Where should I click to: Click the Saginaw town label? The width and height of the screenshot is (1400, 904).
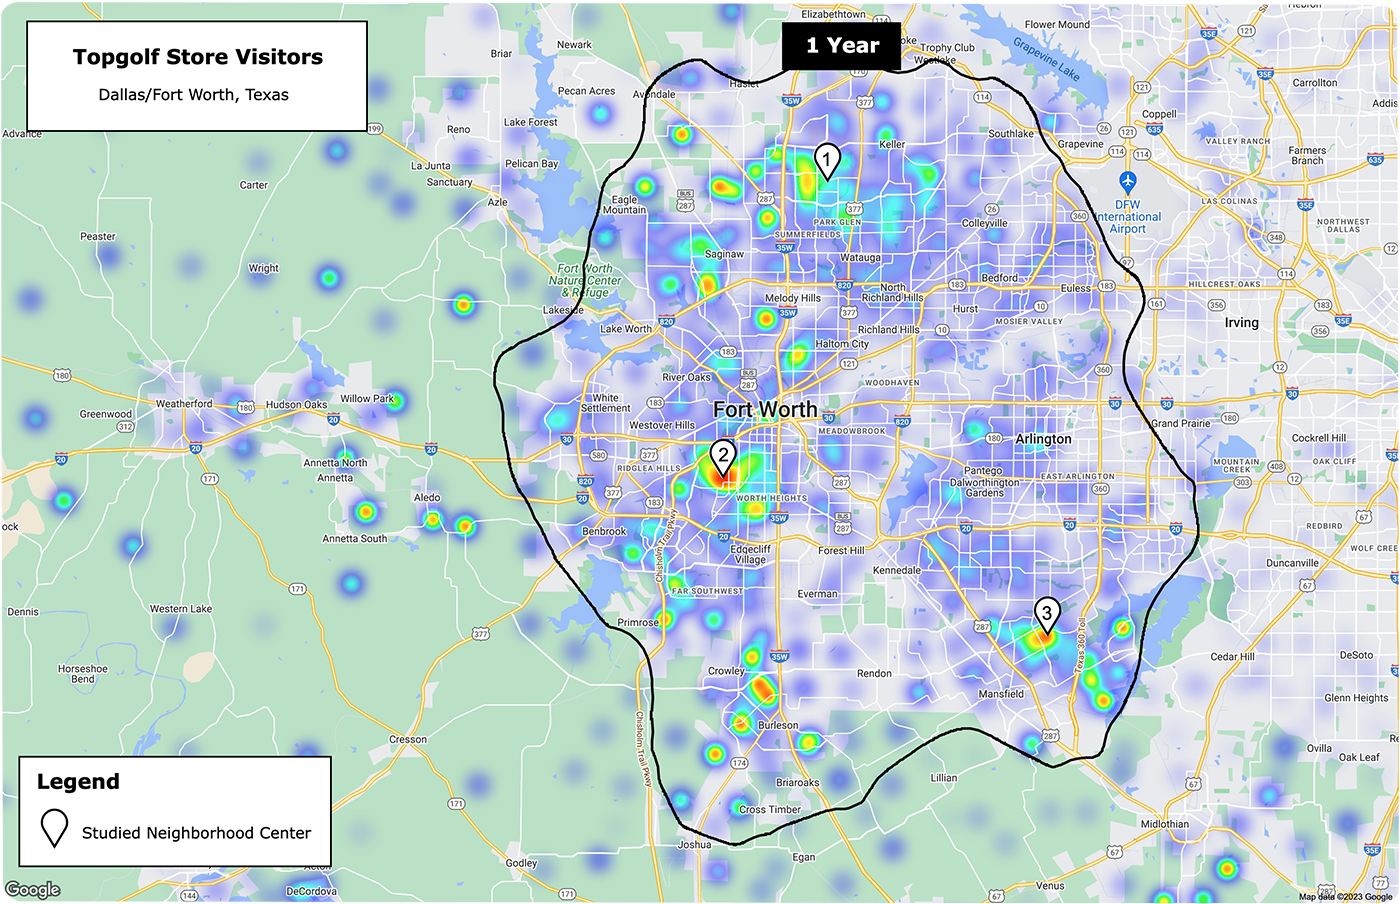point(724,254)
